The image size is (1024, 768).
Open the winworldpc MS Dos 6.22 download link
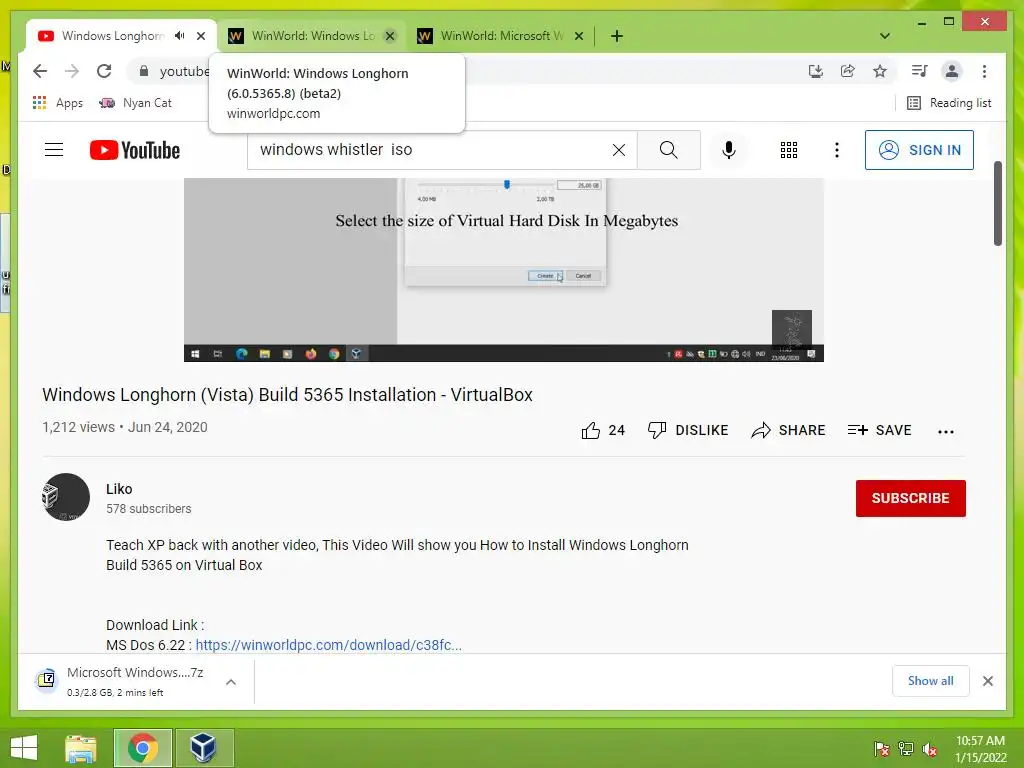tap(328, 645)
